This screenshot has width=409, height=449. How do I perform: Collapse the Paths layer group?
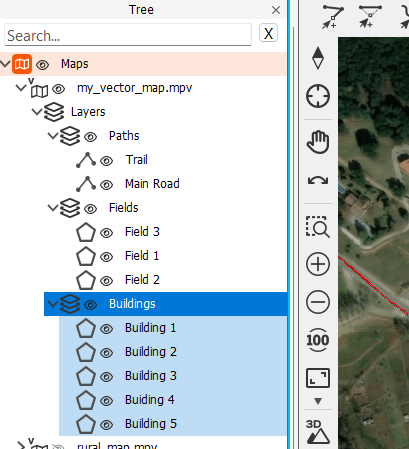click(x=53, y=136)
